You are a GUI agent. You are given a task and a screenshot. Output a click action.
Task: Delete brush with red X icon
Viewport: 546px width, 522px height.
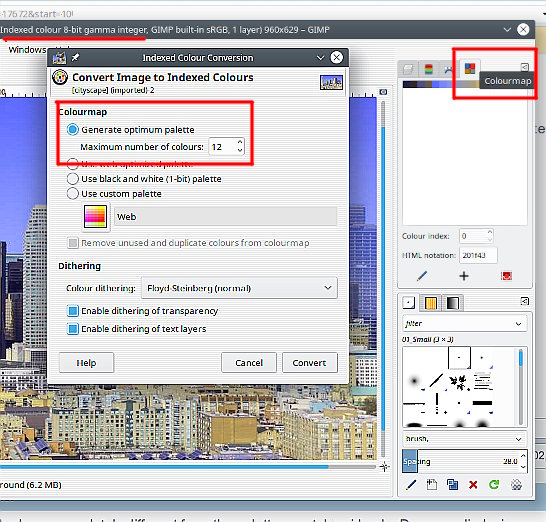click(473, 484)
